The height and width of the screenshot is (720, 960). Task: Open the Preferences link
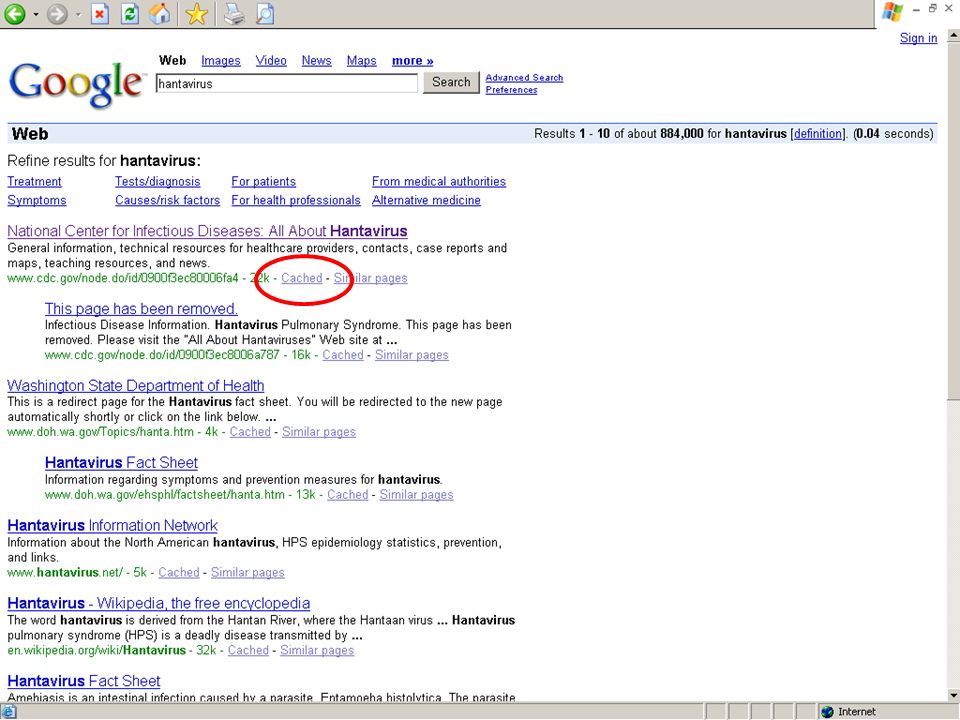point(511,90)
